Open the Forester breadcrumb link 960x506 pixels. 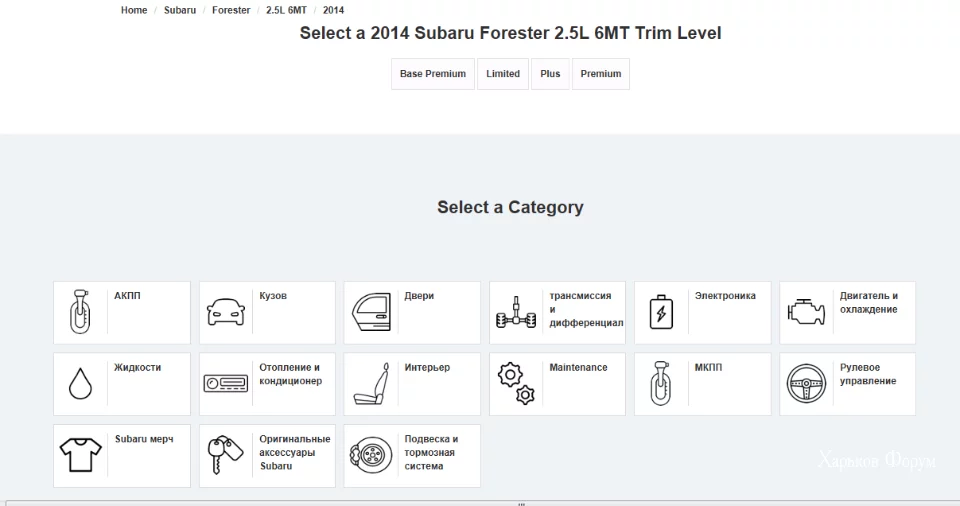point(231,10)
